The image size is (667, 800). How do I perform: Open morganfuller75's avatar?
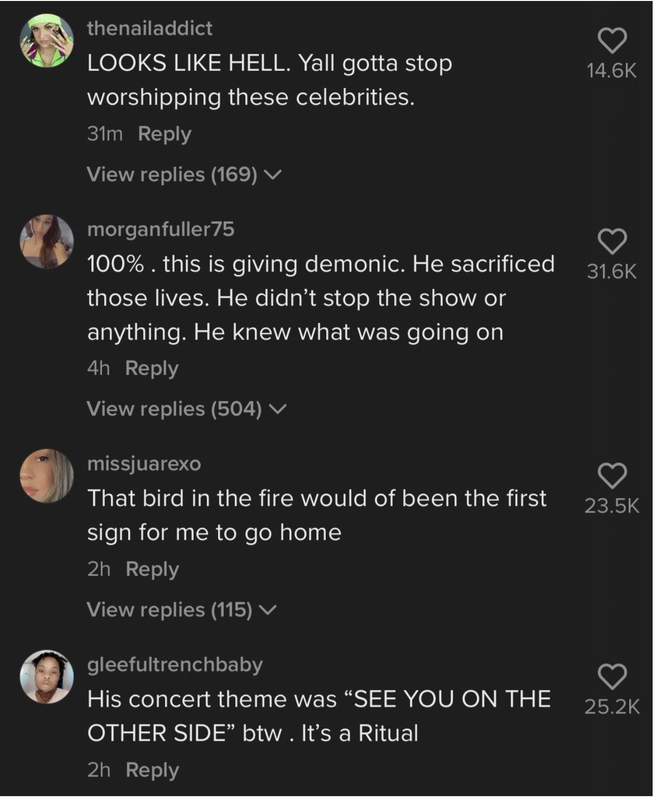point(47,241)
